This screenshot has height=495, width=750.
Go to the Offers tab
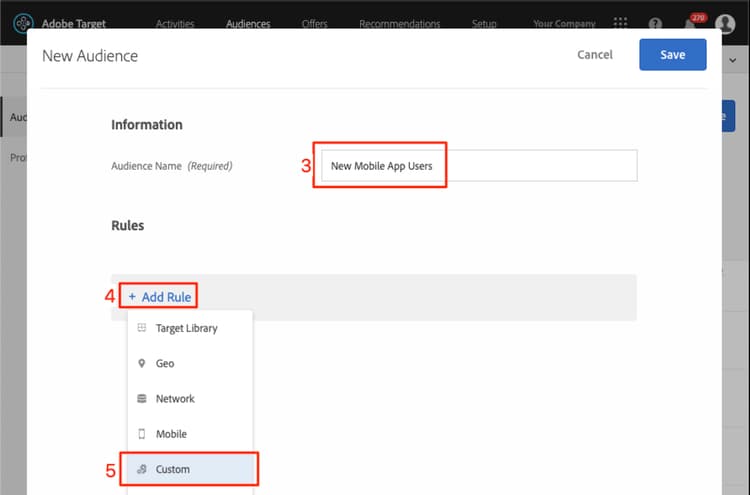coord(314,23)
